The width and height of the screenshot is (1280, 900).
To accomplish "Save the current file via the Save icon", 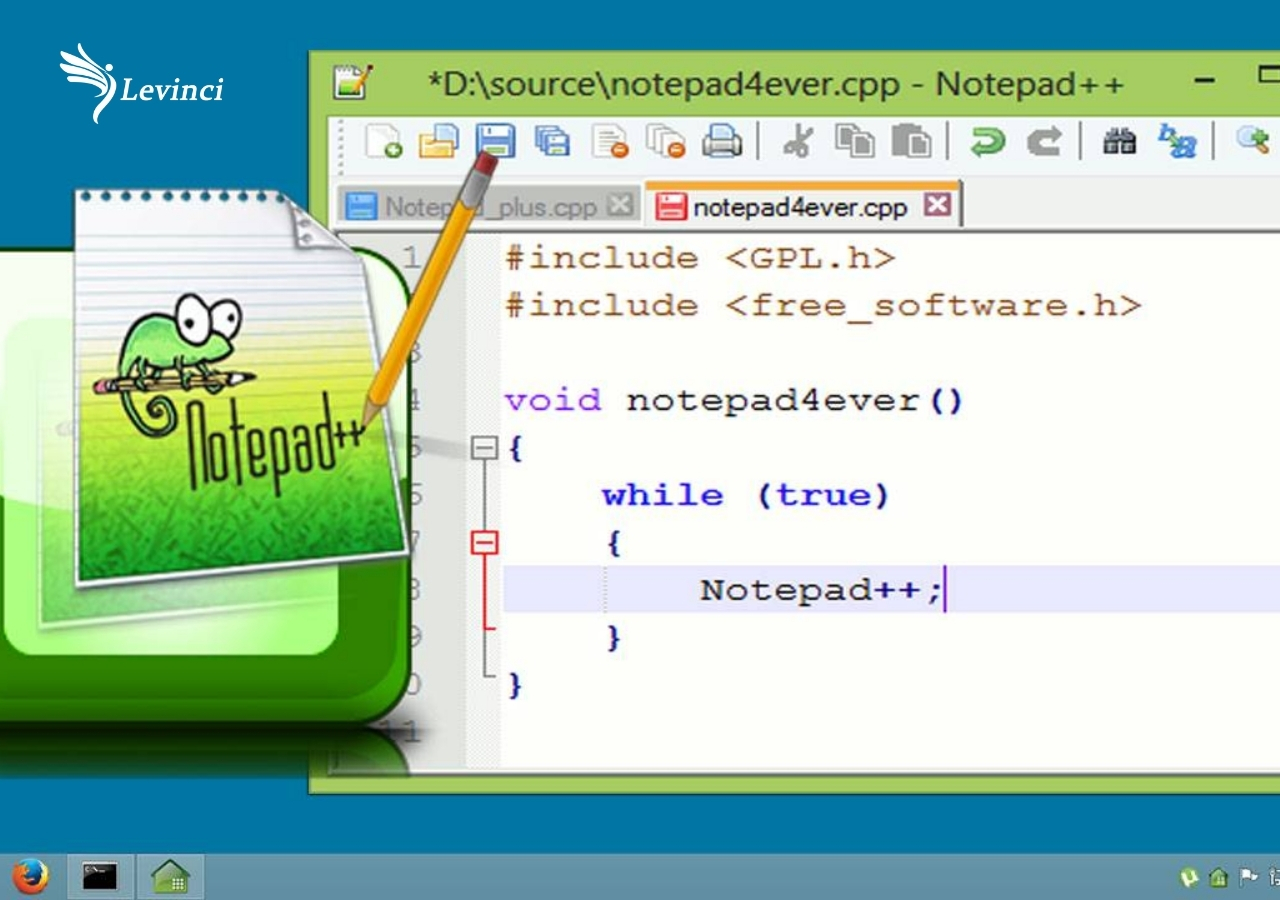I will coord(496,140).
